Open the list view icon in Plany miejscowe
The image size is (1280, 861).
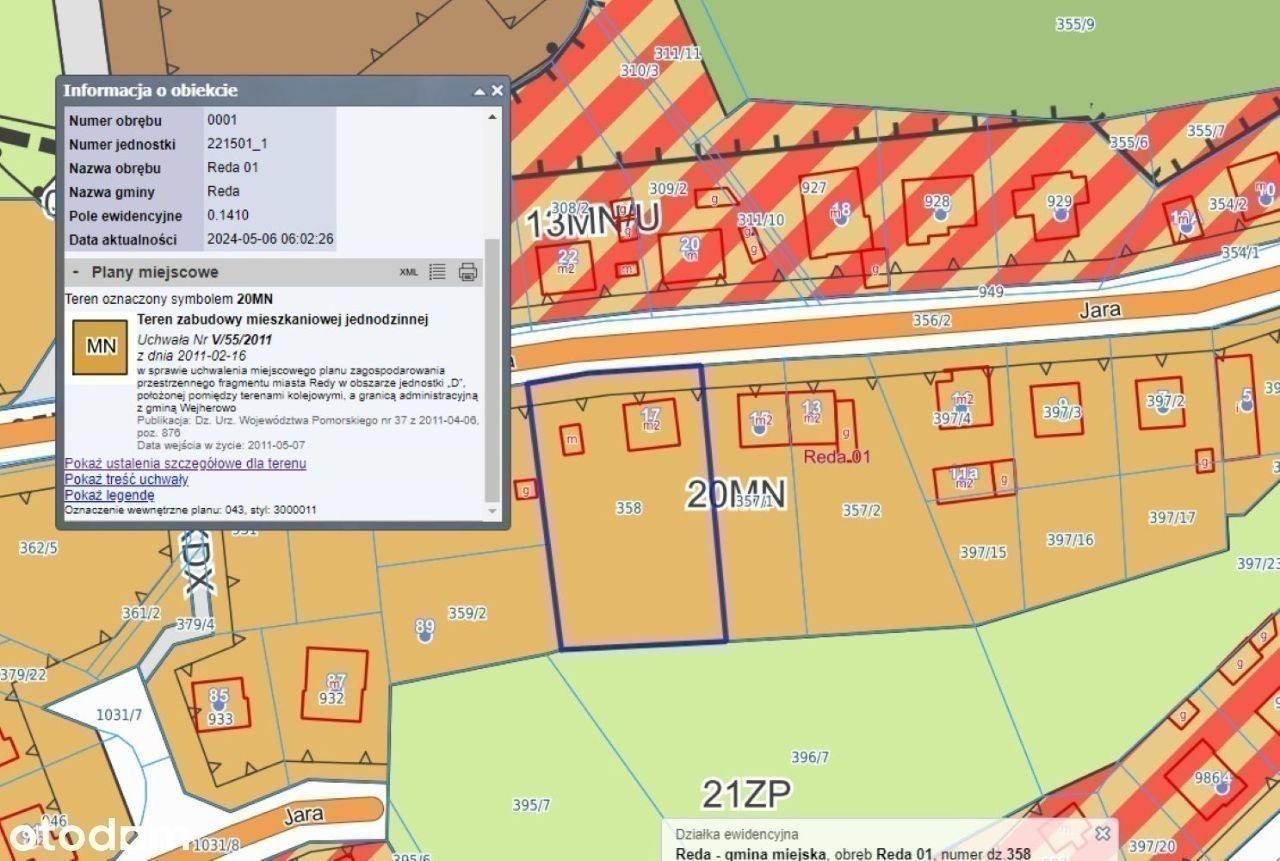coord(437,272)
